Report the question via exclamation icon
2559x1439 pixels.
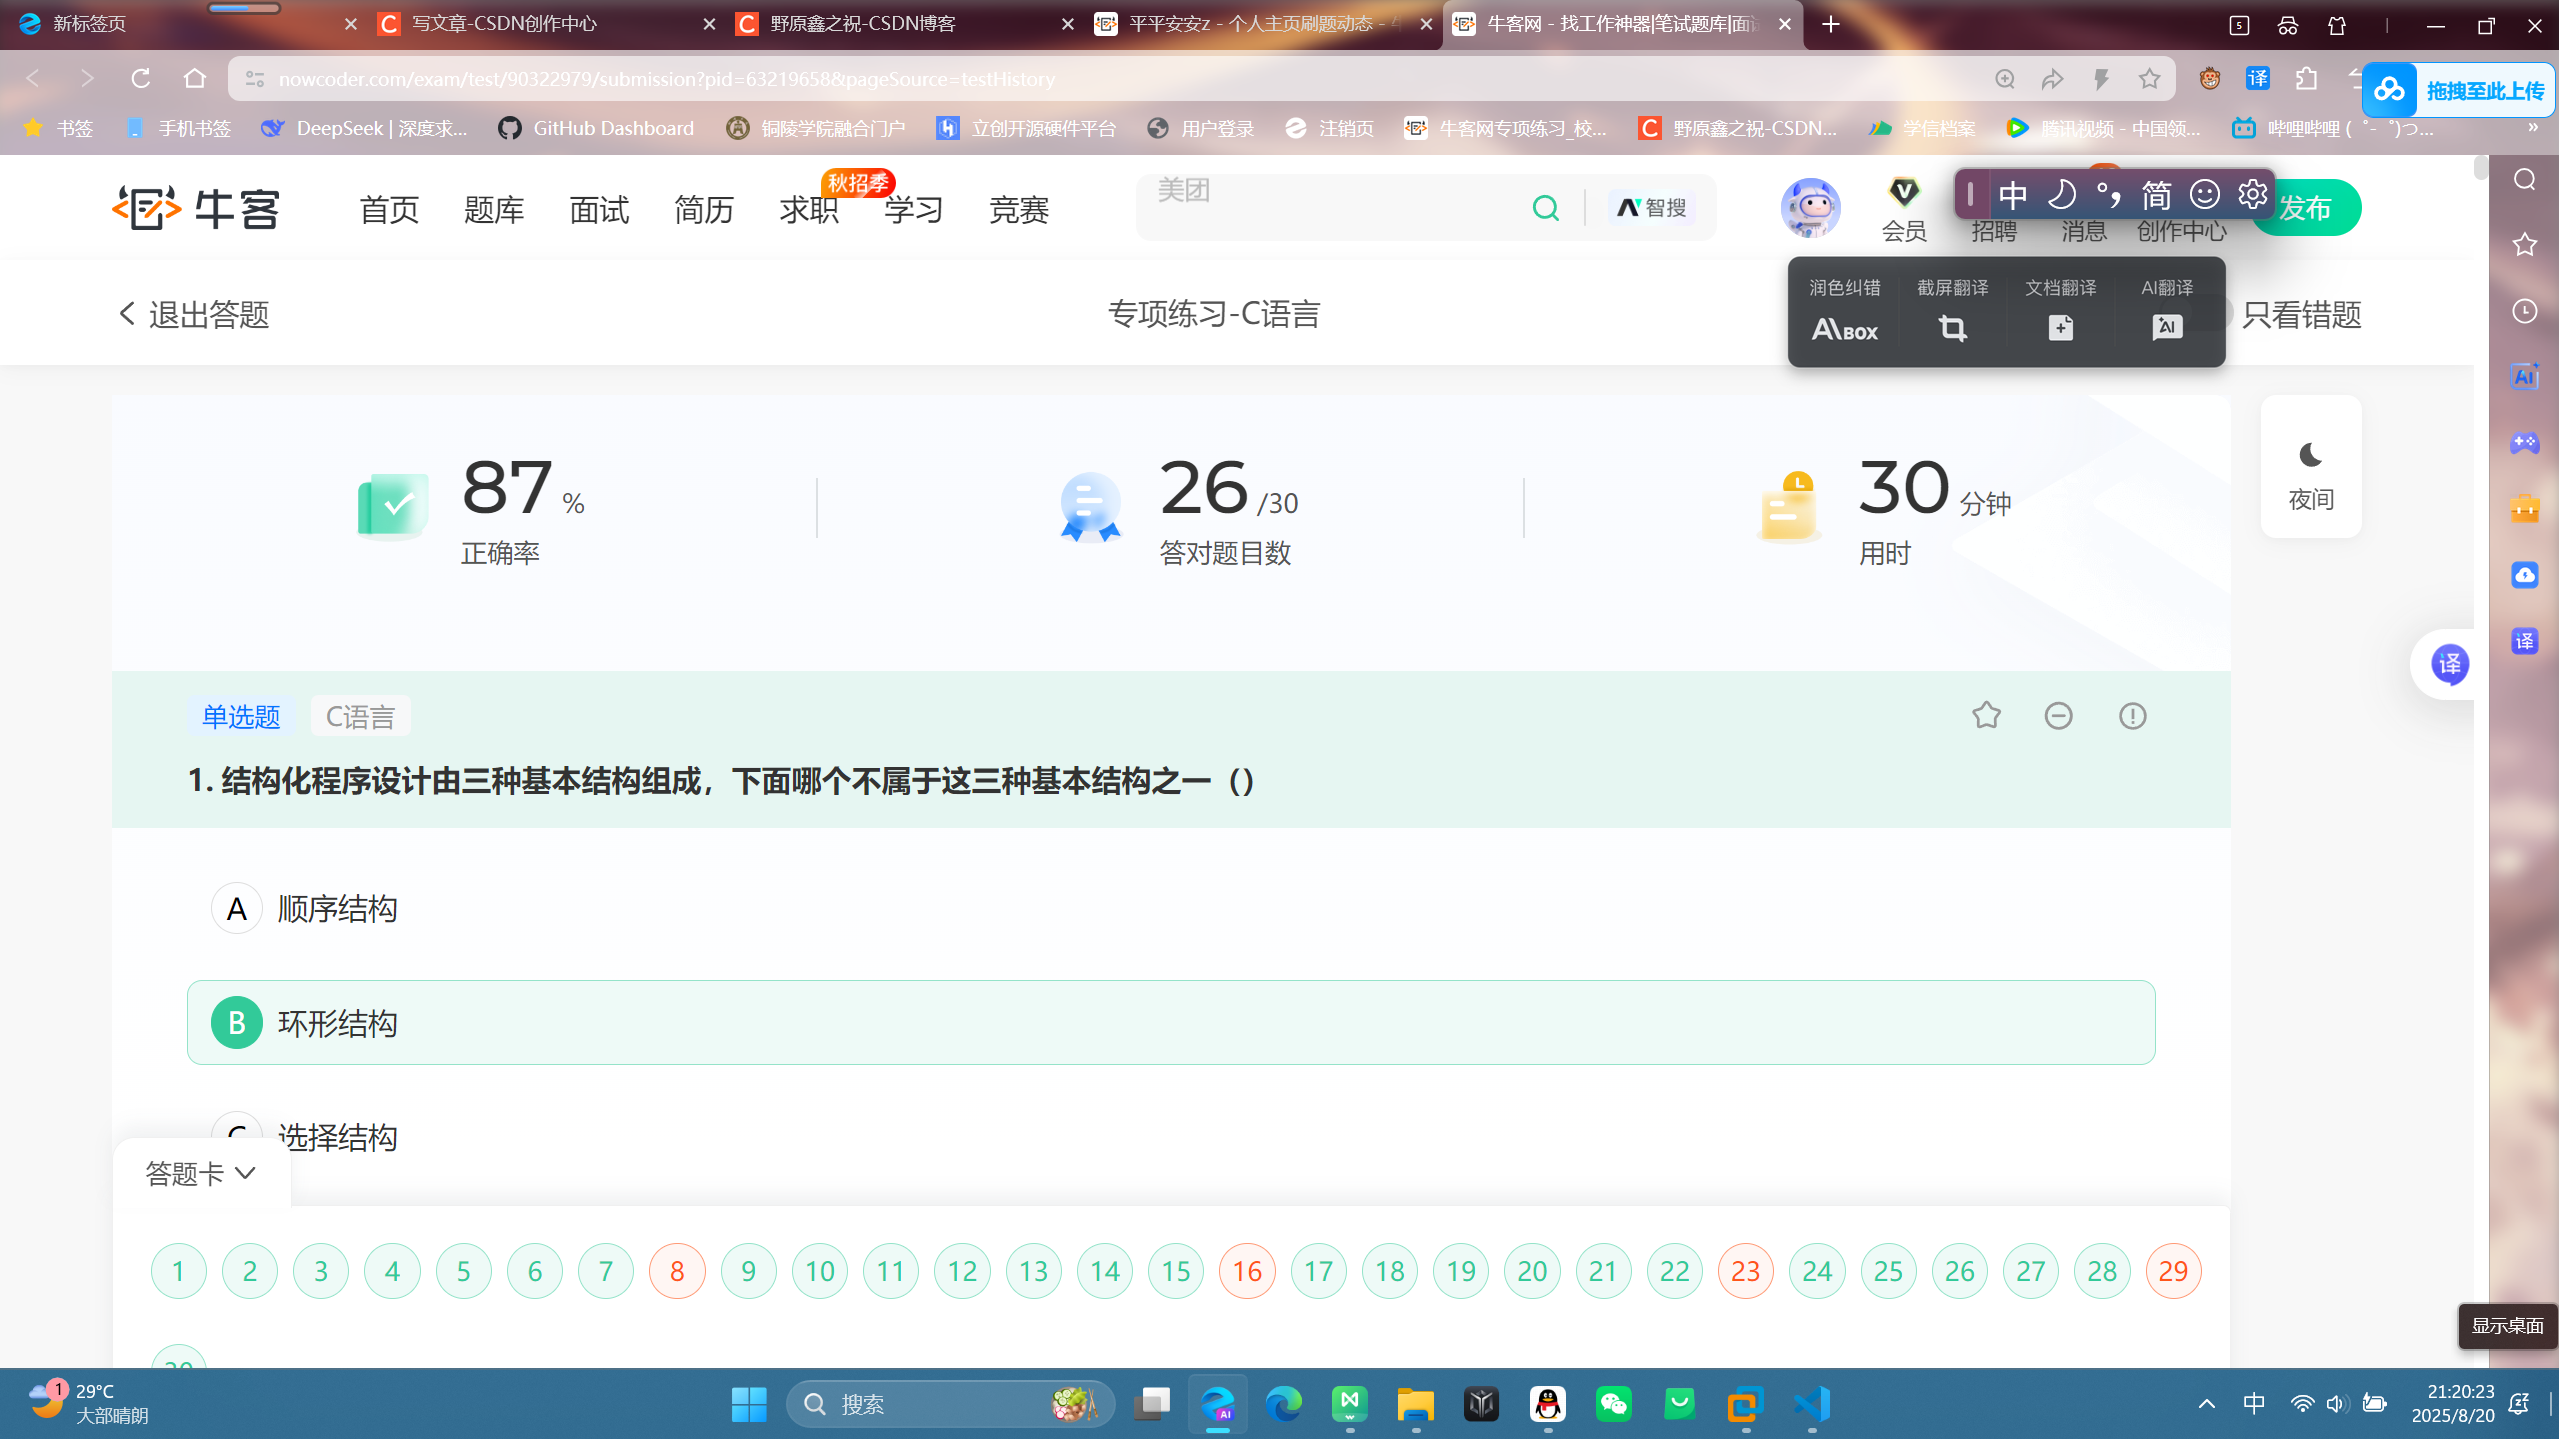pos(2132,716)
